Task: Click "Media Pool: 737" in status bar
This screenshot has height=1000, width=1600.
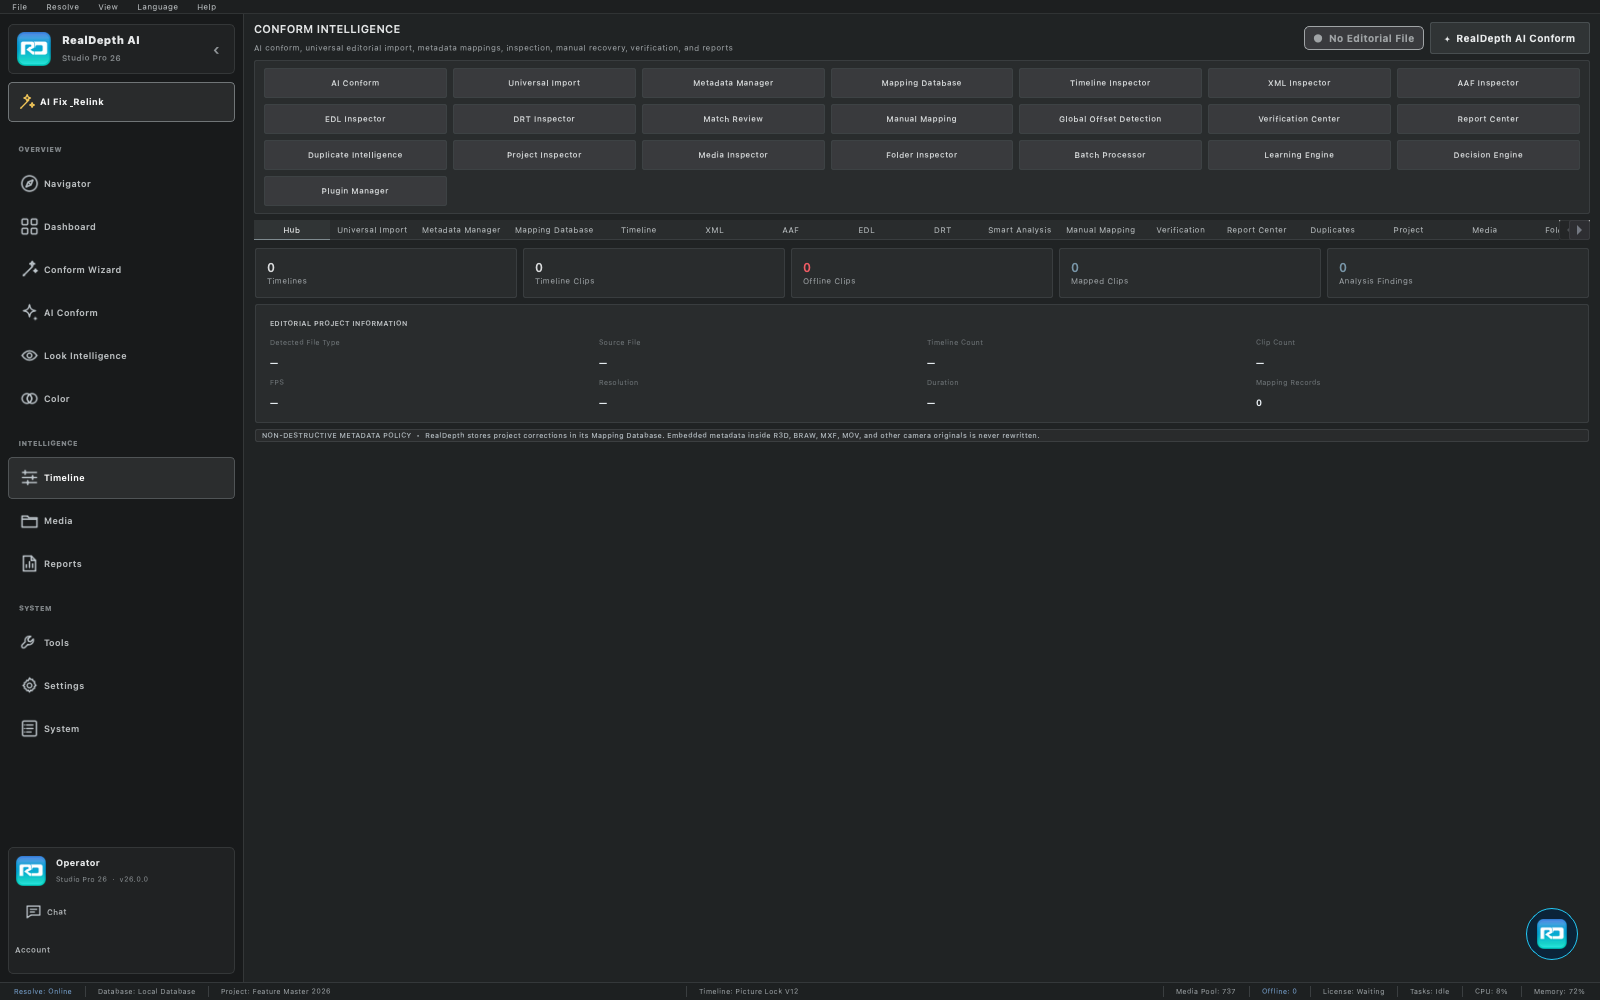Action: pyautogui.click(x=1206, y=992)
